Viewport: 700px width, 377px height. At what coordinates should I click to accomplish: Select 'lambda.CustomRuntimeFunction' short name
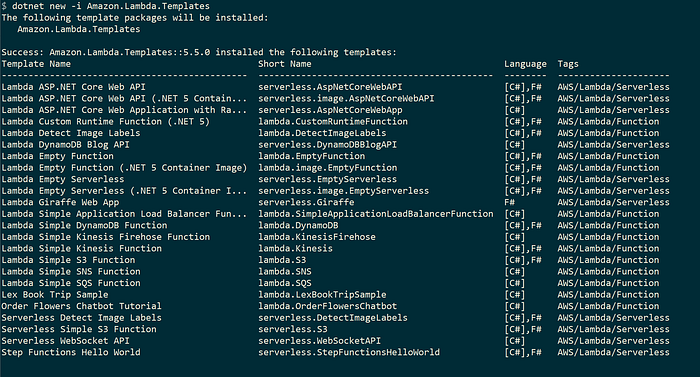click(x=333, y=121)
